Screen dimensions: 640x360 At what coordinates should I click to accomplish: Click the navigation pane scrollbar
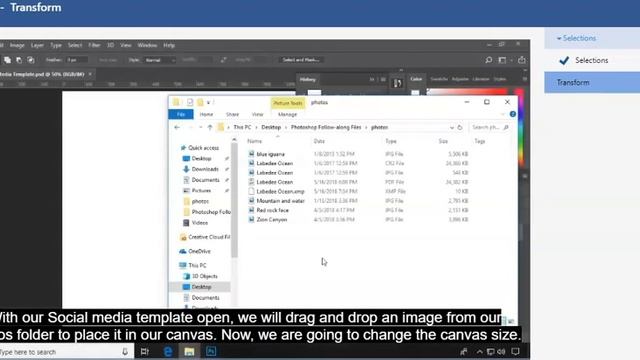234,200
